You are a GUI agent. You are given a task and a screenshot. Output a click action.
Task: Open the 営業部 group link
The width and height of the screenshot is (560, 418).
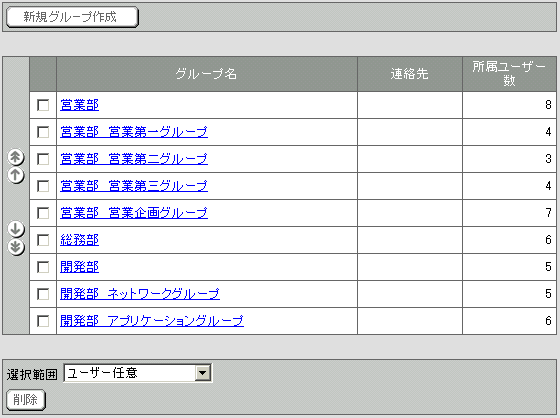[79, 105]
